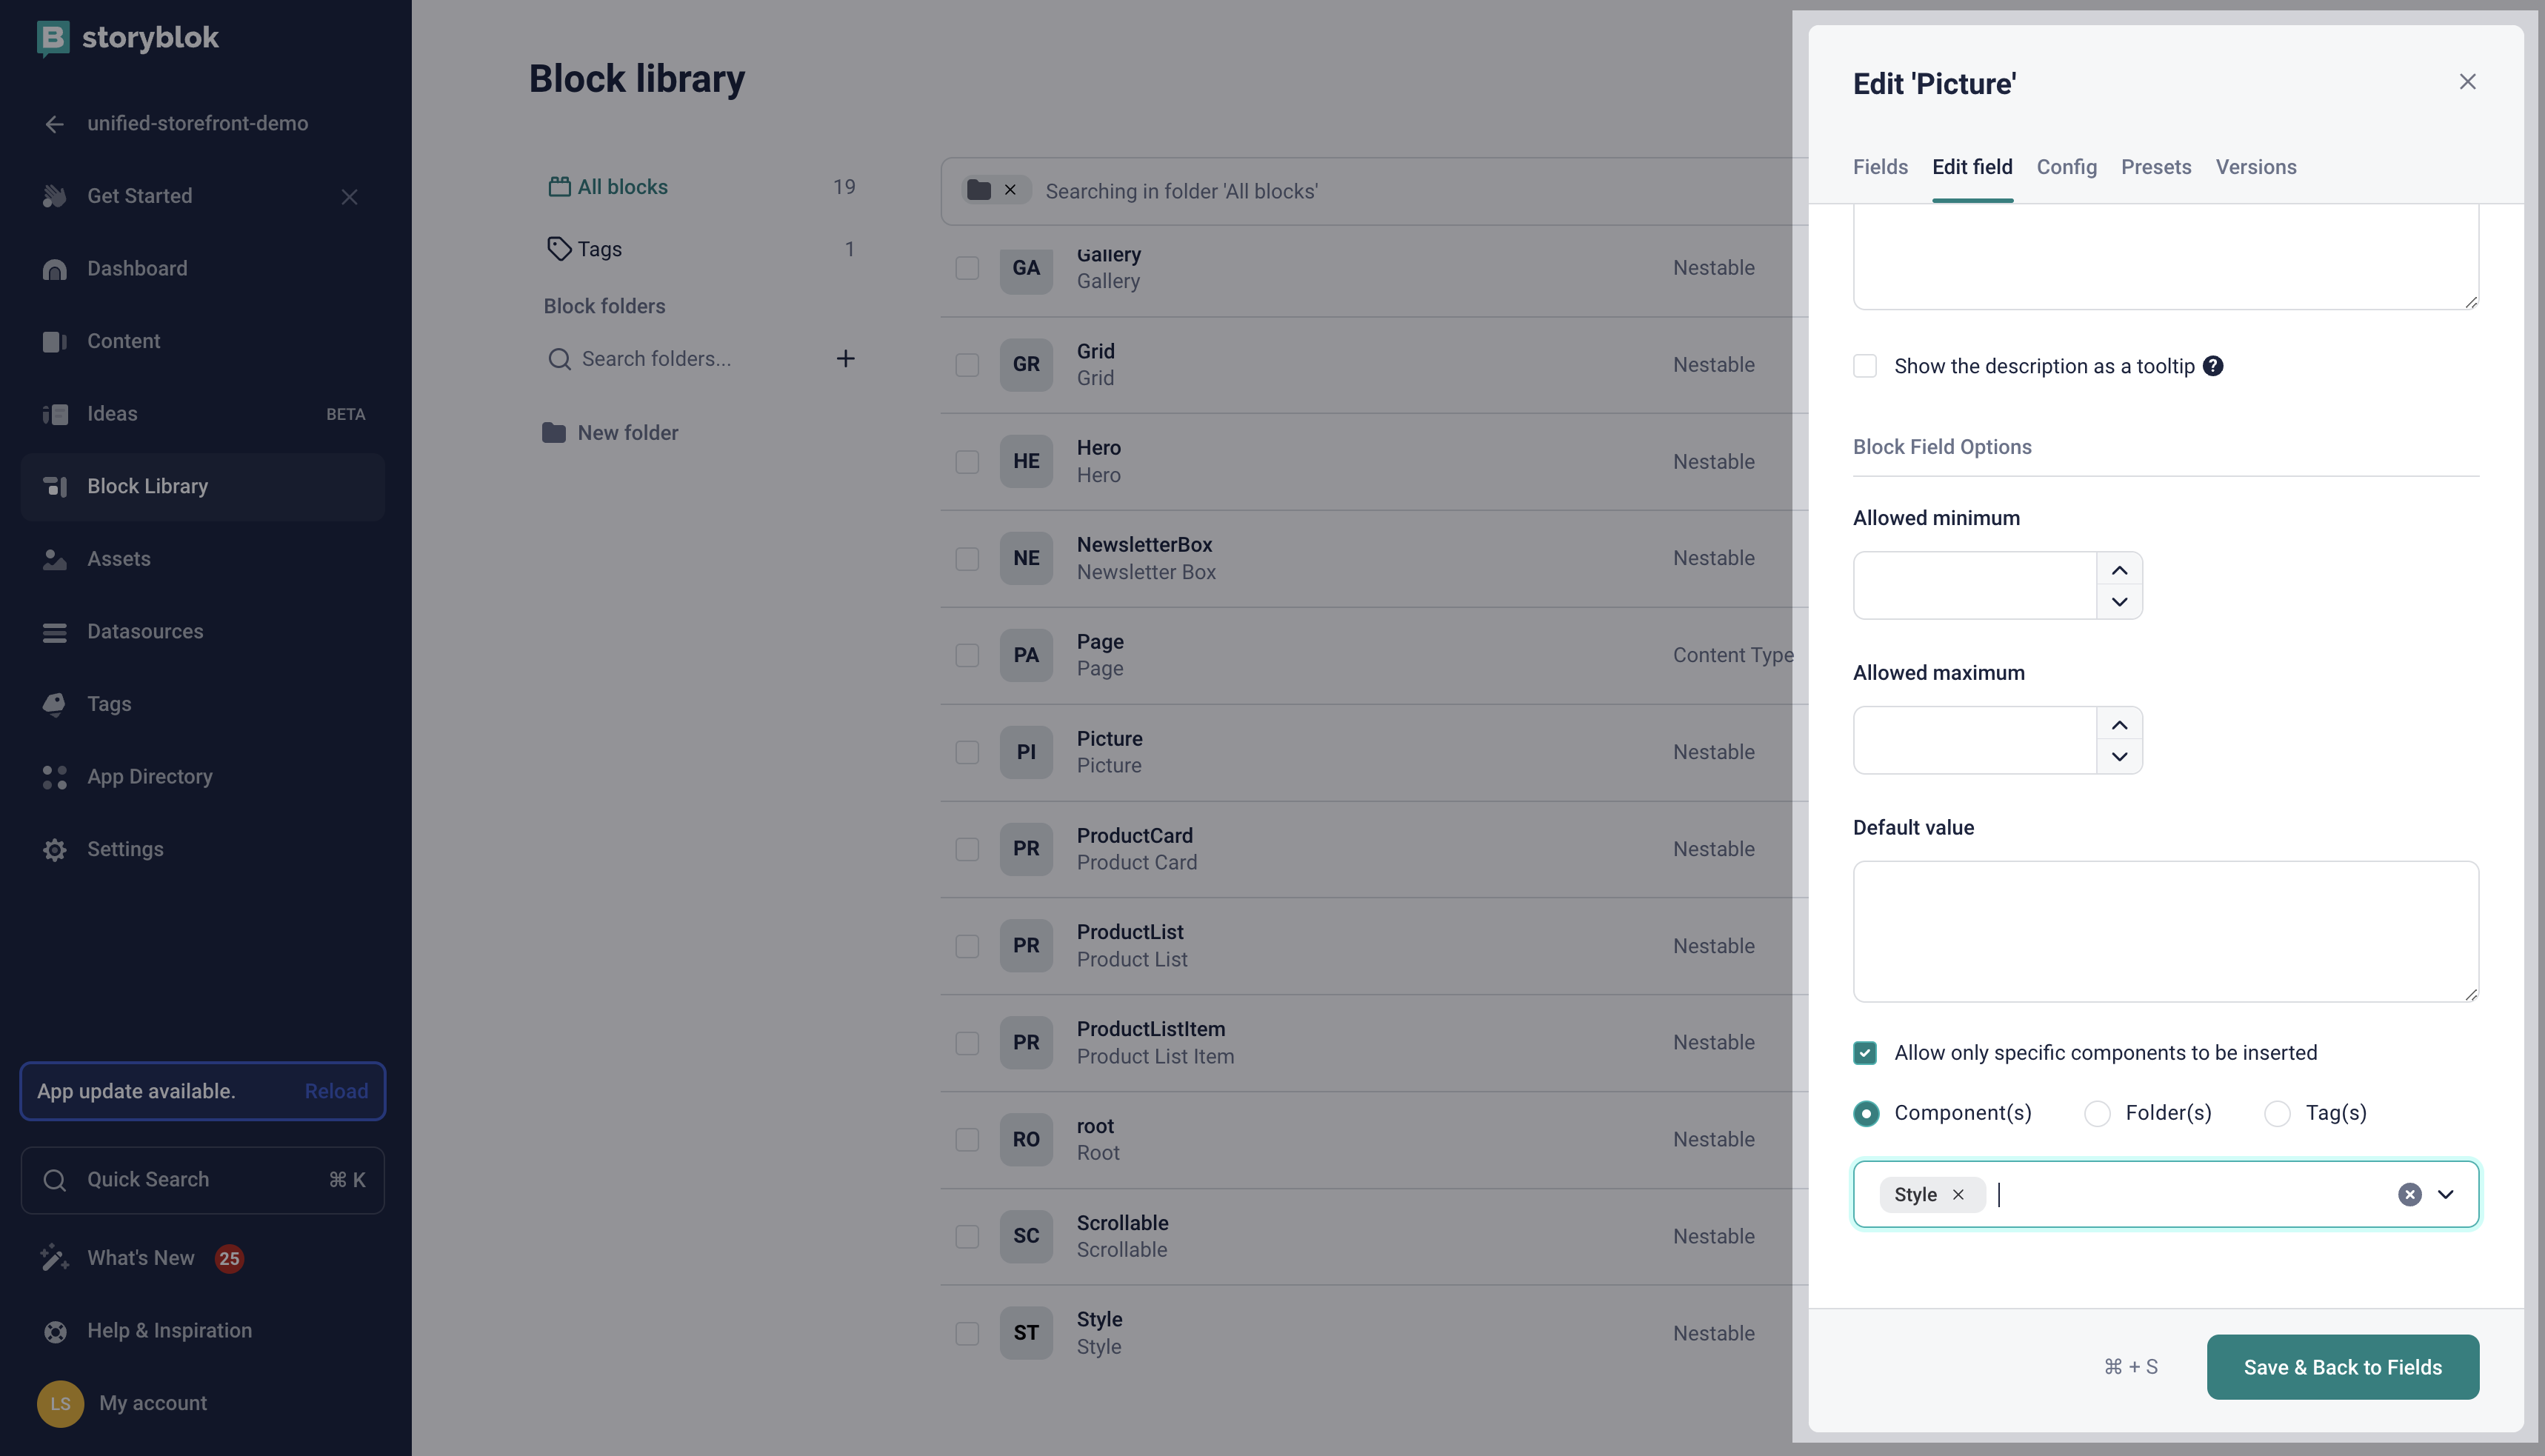Remove the Style chip from components

point(1958,1195)
